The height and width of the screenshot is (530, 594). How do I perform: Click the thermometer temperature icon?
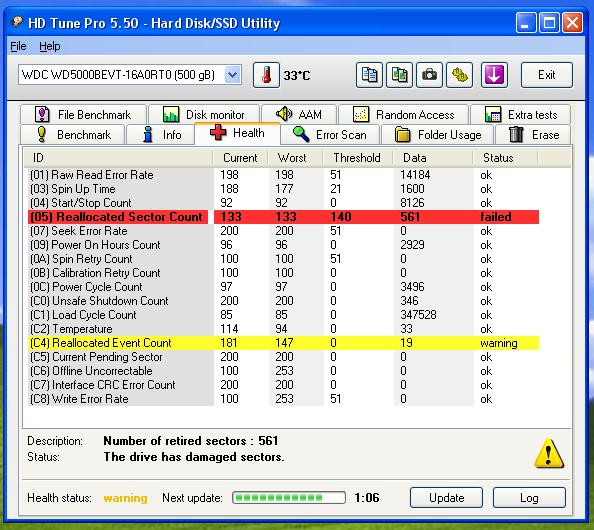(x=266, y=75)
